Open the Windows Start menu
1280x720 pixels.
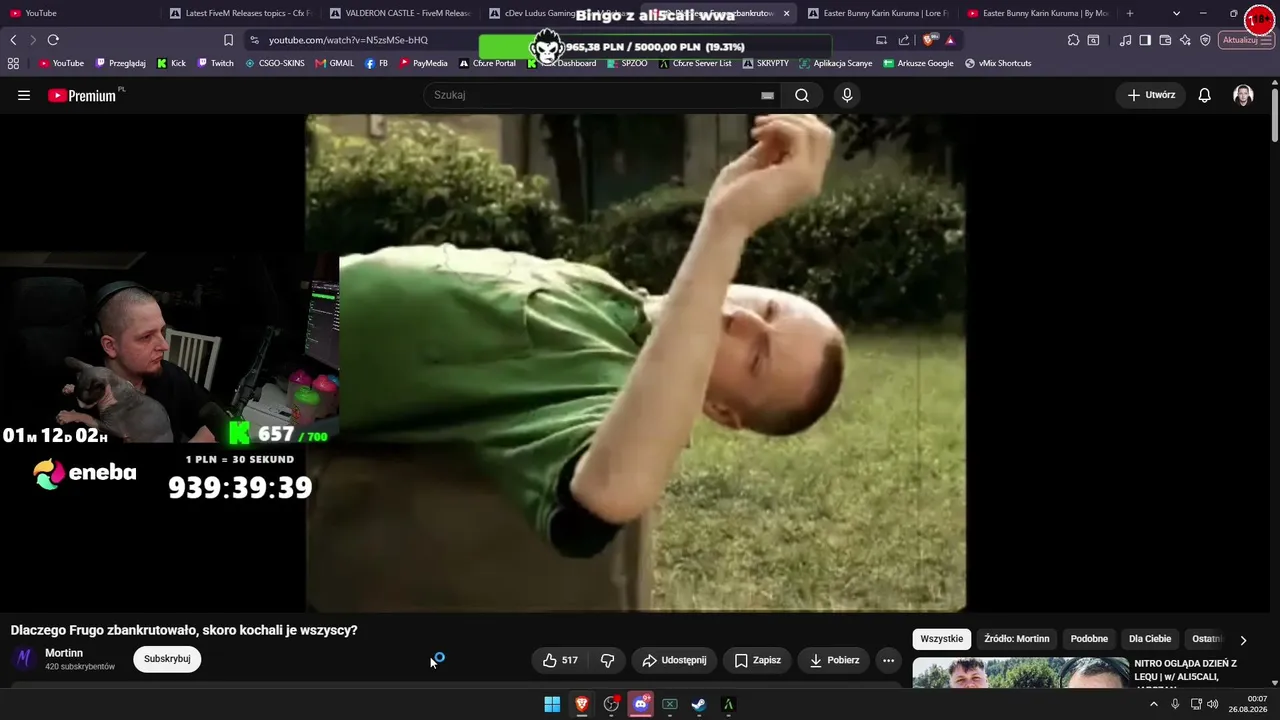click(552, 705)
